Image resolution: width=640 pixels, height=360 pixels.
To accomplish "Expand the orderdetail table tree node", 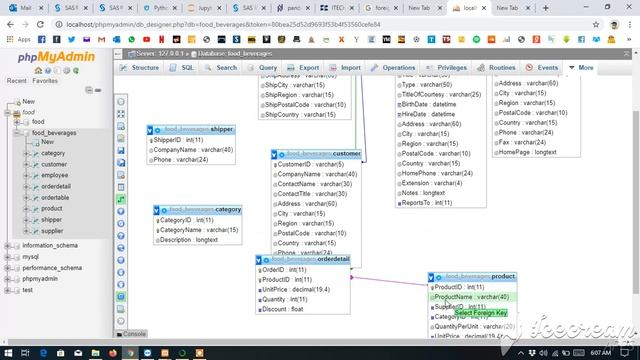I will click(27, 187).
